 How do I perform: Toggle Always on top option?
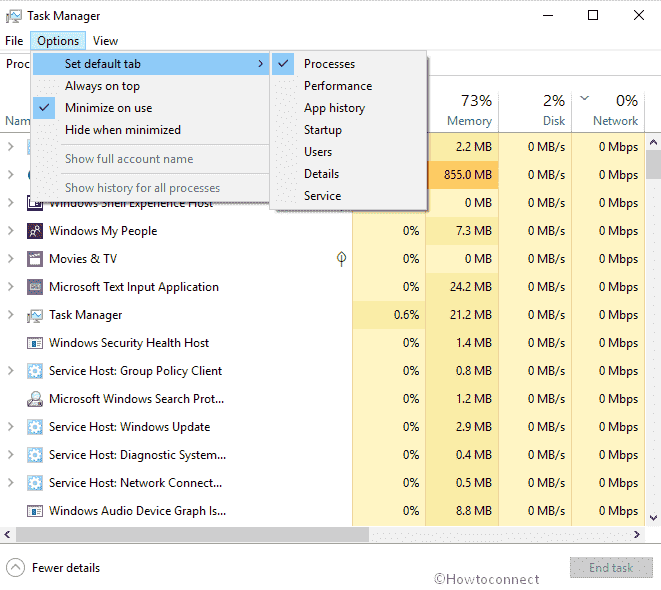151,86
